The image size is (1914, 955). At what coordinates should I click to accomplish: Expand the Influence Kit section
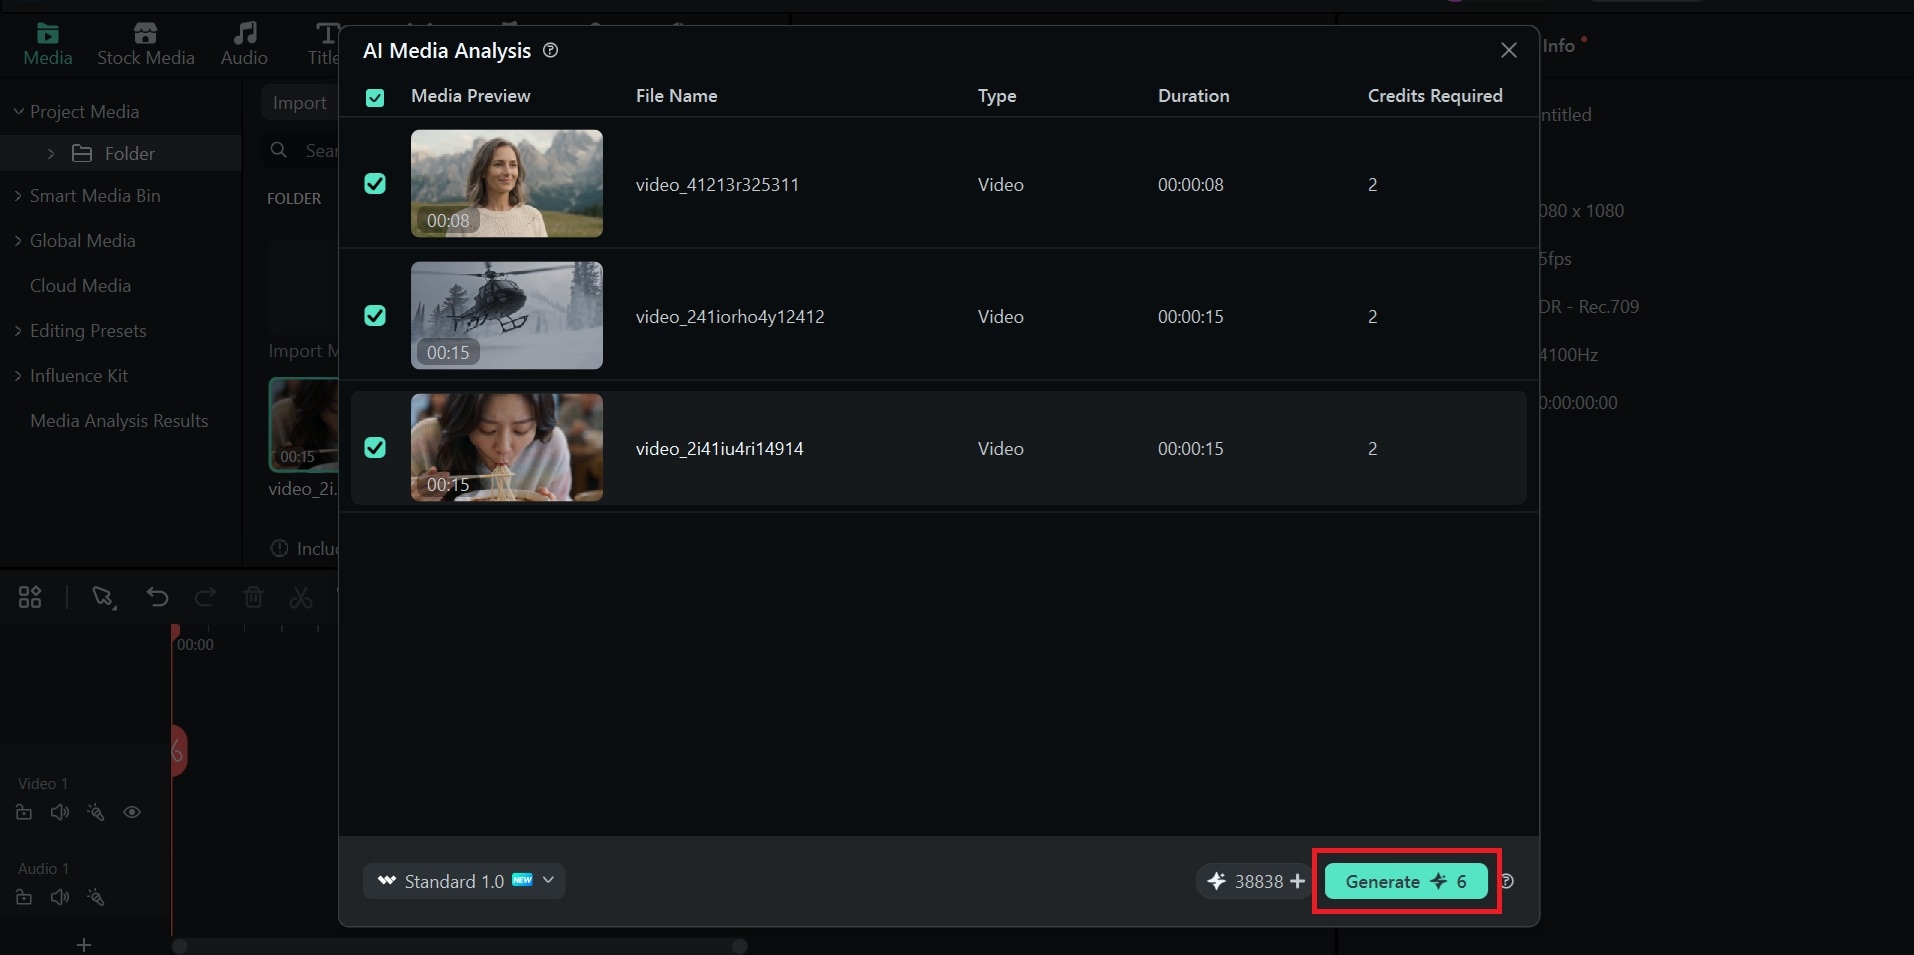(18, 376)
